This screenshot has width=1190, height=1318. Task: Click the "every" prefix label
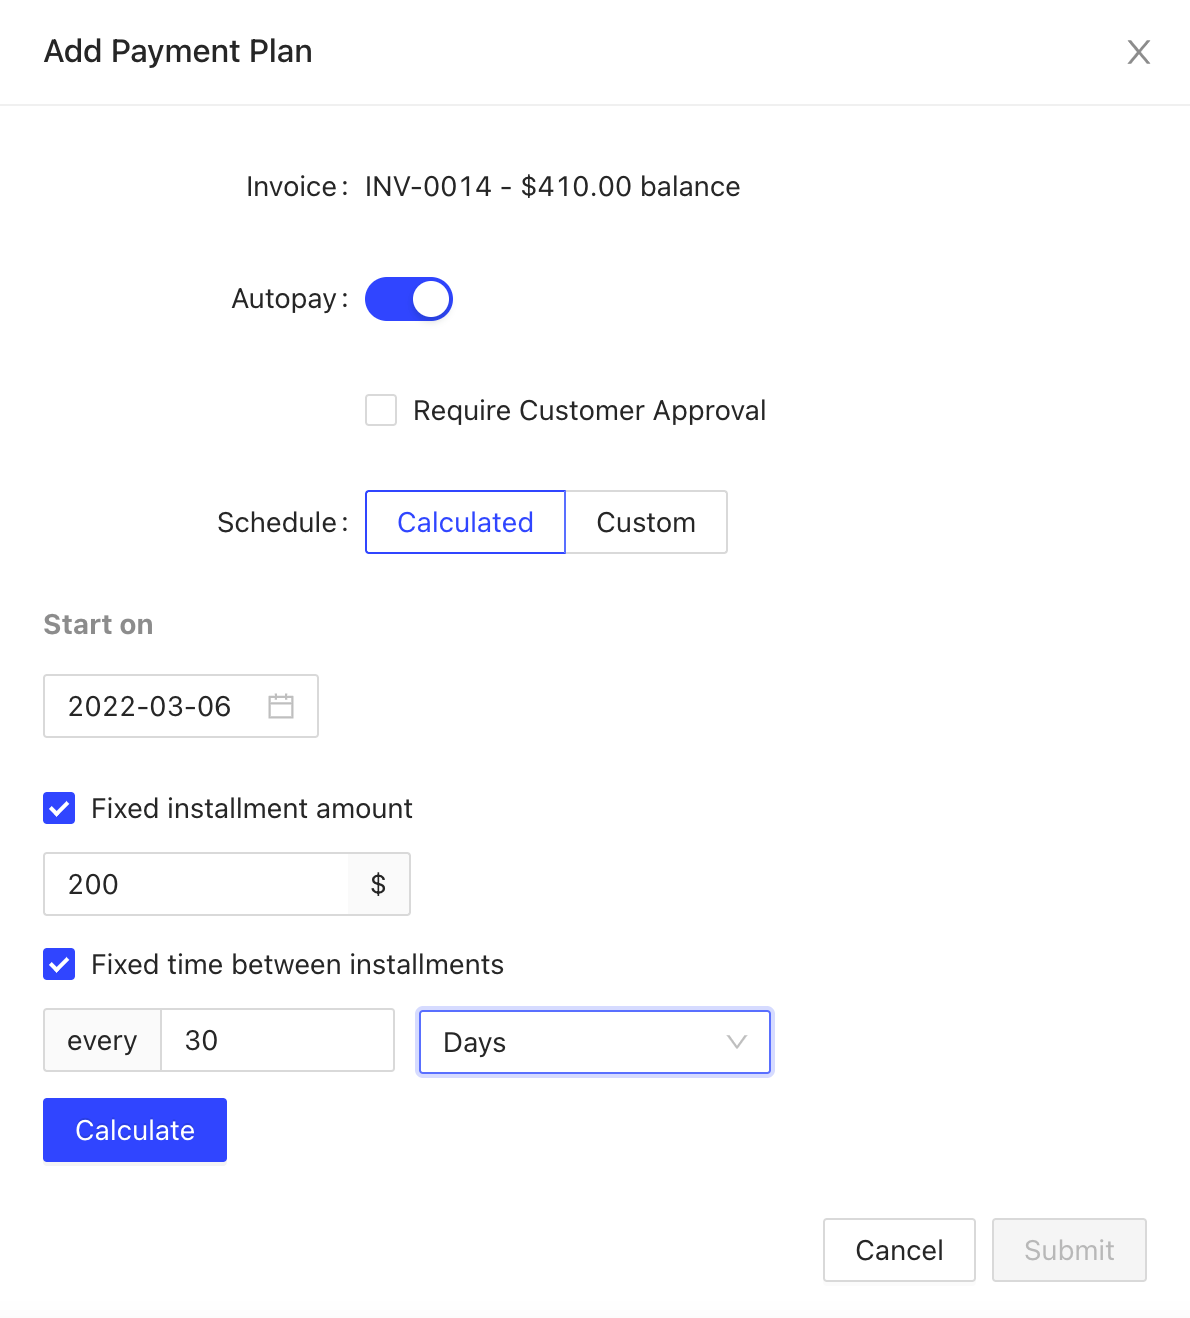(x=102, y=1040)
